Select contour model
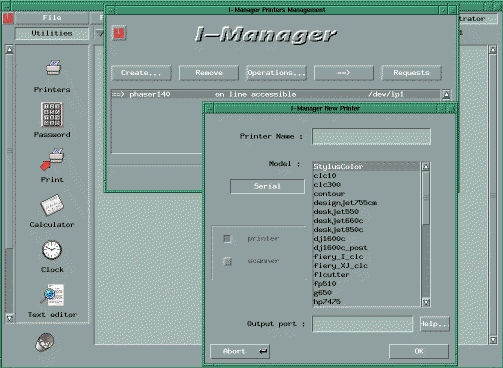The width and height of the screenshot is (503, 368). [x=366, y=193]
